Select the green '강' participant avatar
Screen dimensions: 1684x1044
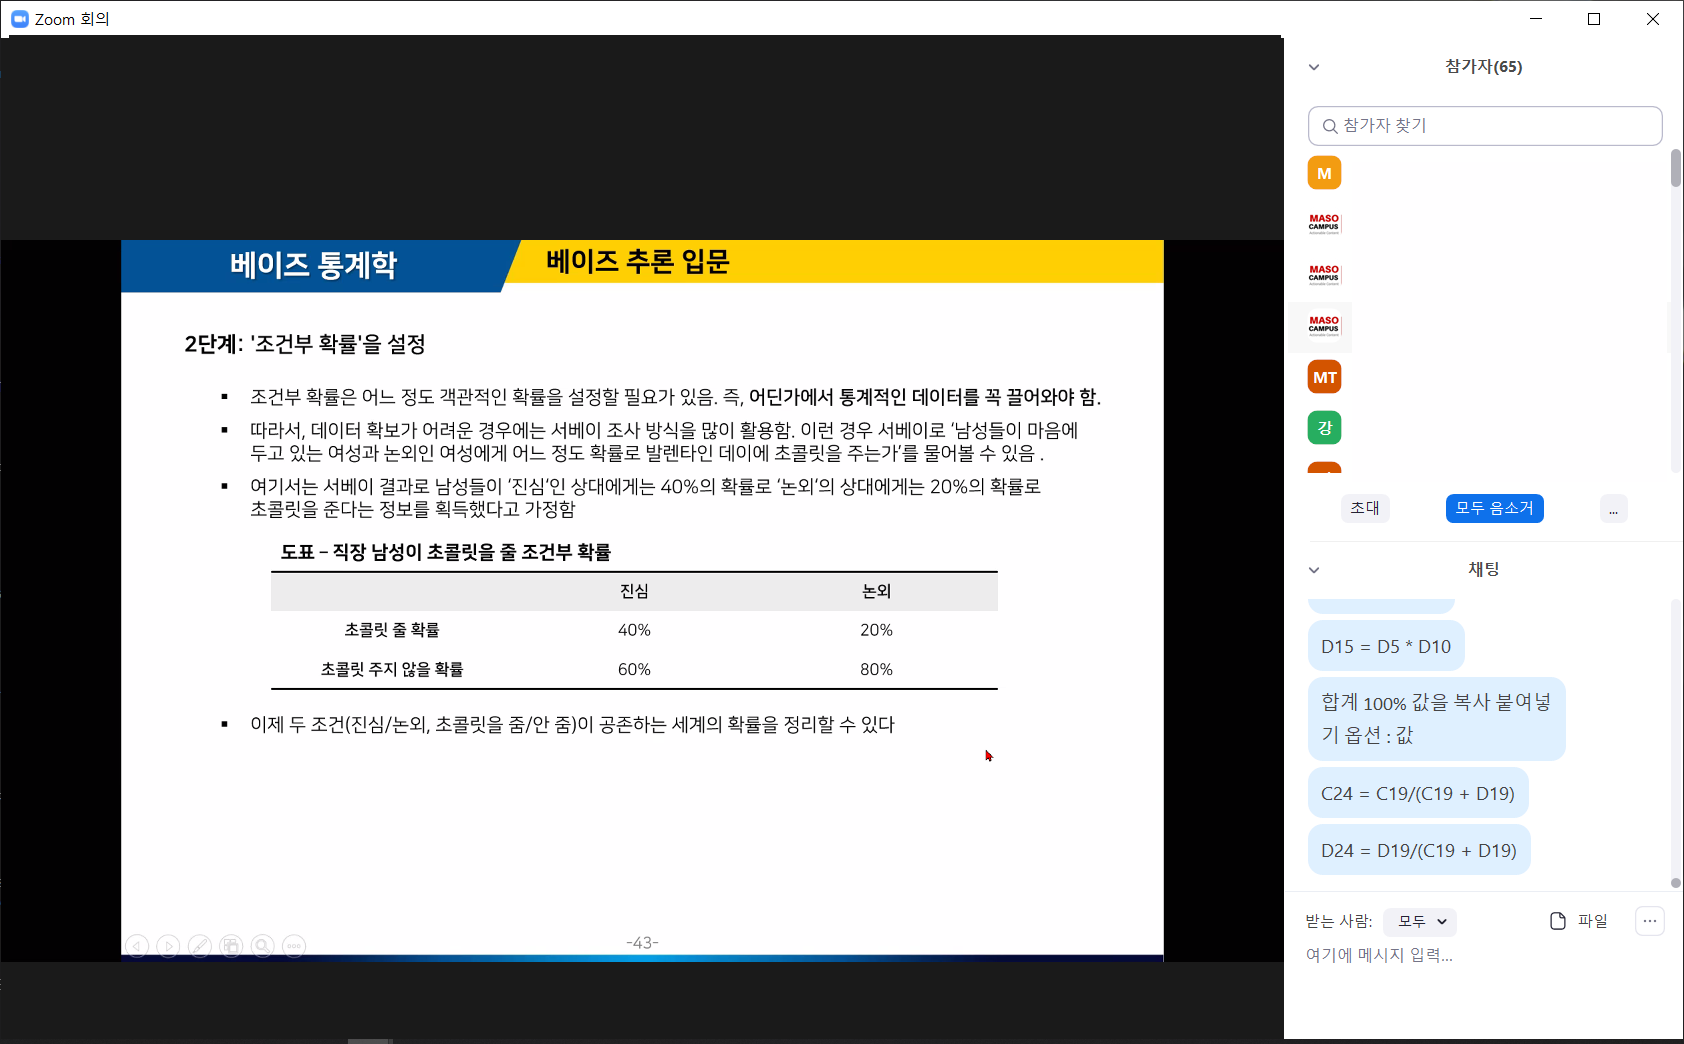pyautogui.click(x=1324, y=428)
